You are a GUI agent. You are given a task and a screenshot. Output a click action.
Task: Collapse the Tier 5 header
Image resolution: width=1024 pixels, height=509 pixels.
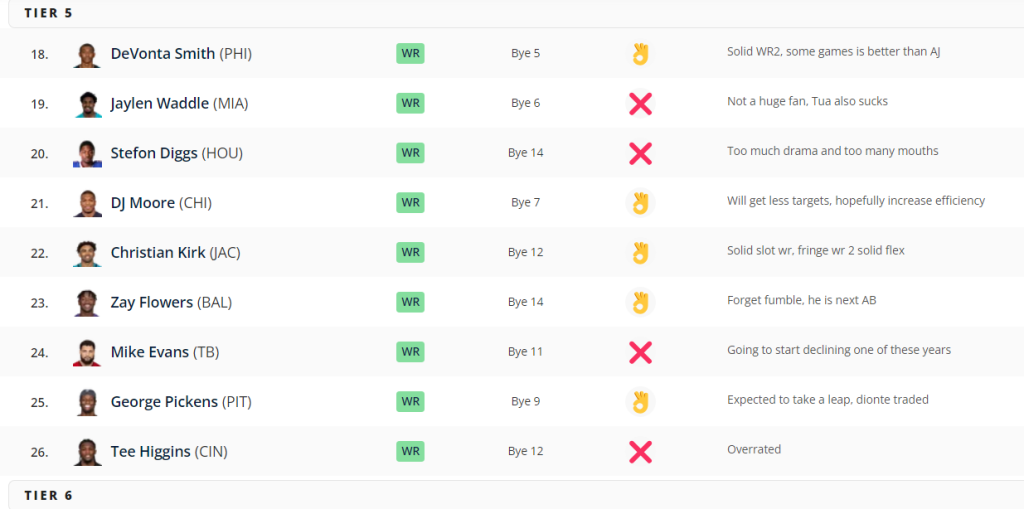pyautogui.click(x=516, y=13)
